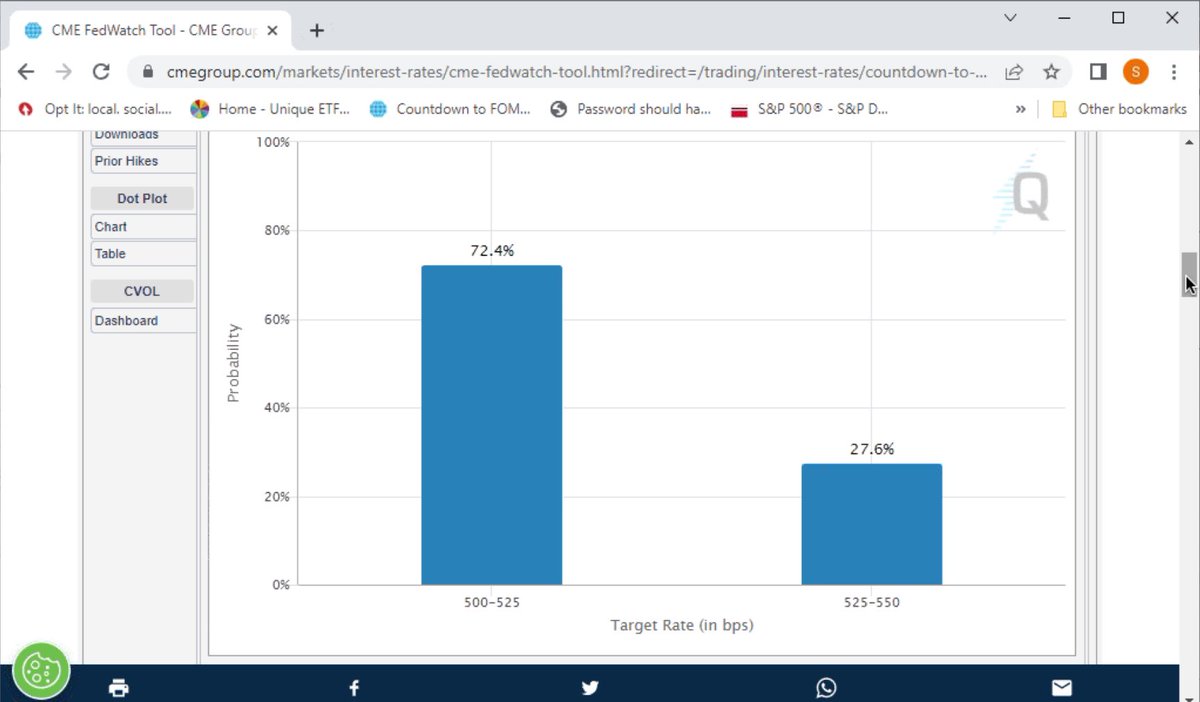The height and width of the screenshot is (702, 1200).
Task: Click the 72.4% bar label
Action: coord(492,251)
